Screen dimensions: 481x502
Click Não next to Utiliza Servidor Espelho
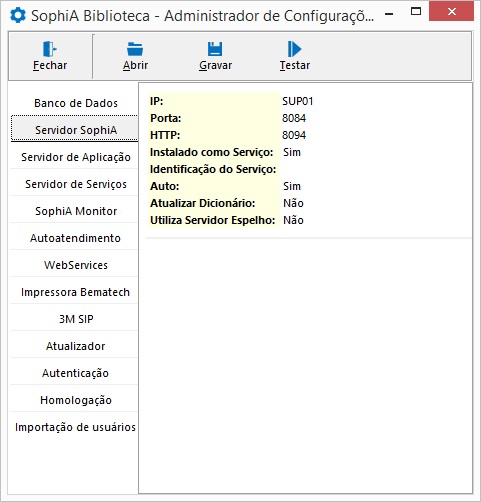(293, 220)
